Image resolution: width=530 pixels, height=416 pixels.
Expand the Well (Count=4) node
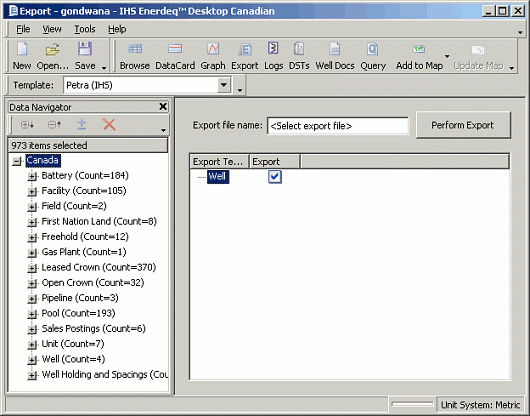tap(32, 360)
